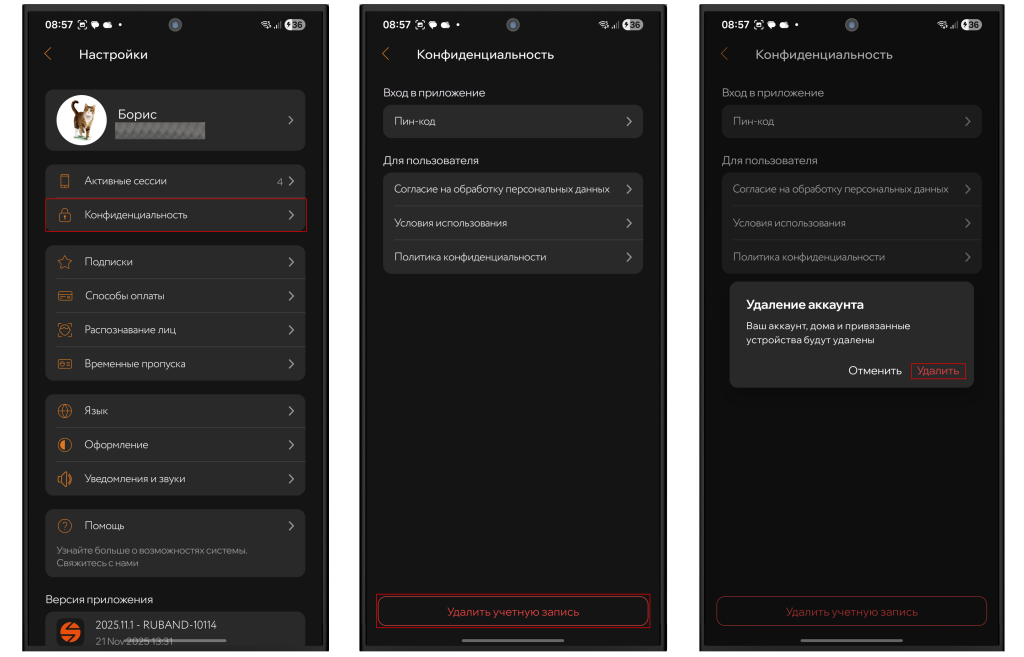The height and width of the screenshot is (657, 1024).
Task: Tap the chevron next to session count 4
Action: pyautogui.click(x=291, y=181)
